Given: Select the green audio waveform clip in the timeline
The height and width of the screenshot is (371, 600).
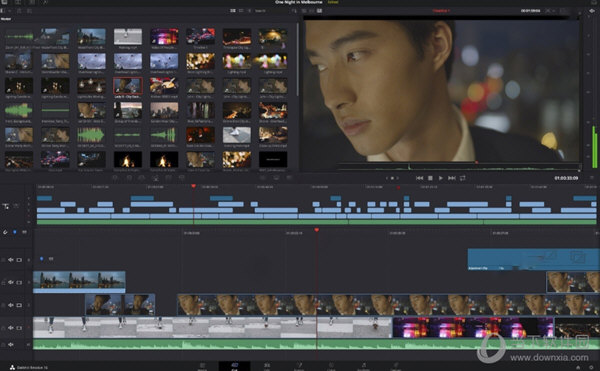Looking at the screenshot, I should [316, 344].
